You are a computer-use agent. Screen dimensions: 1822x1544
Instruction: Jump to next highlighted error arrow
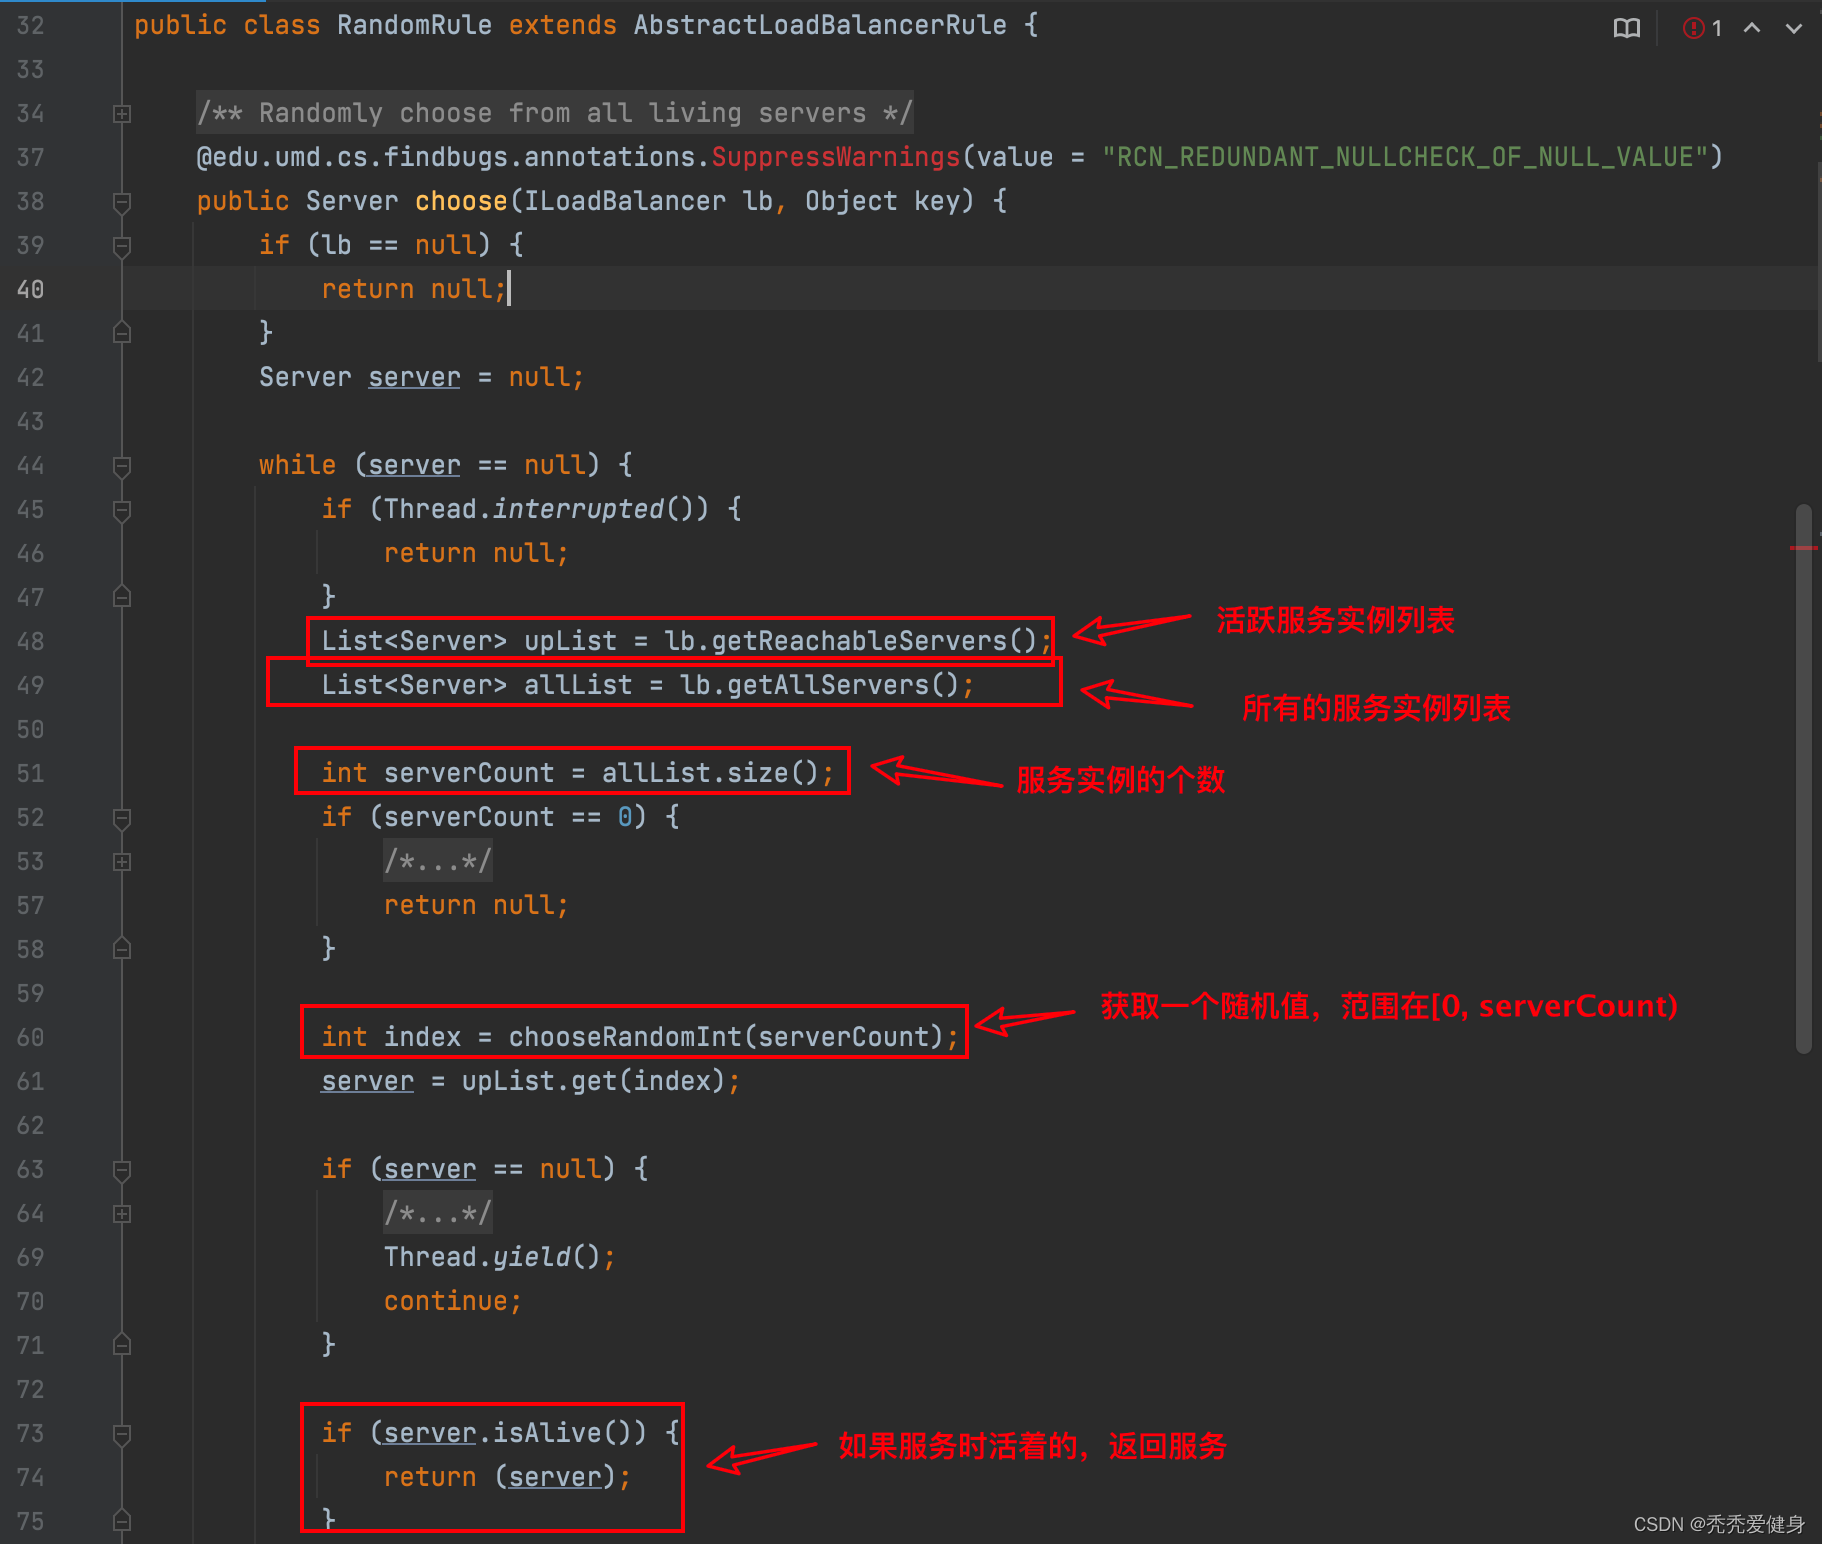click(1794, 28)
